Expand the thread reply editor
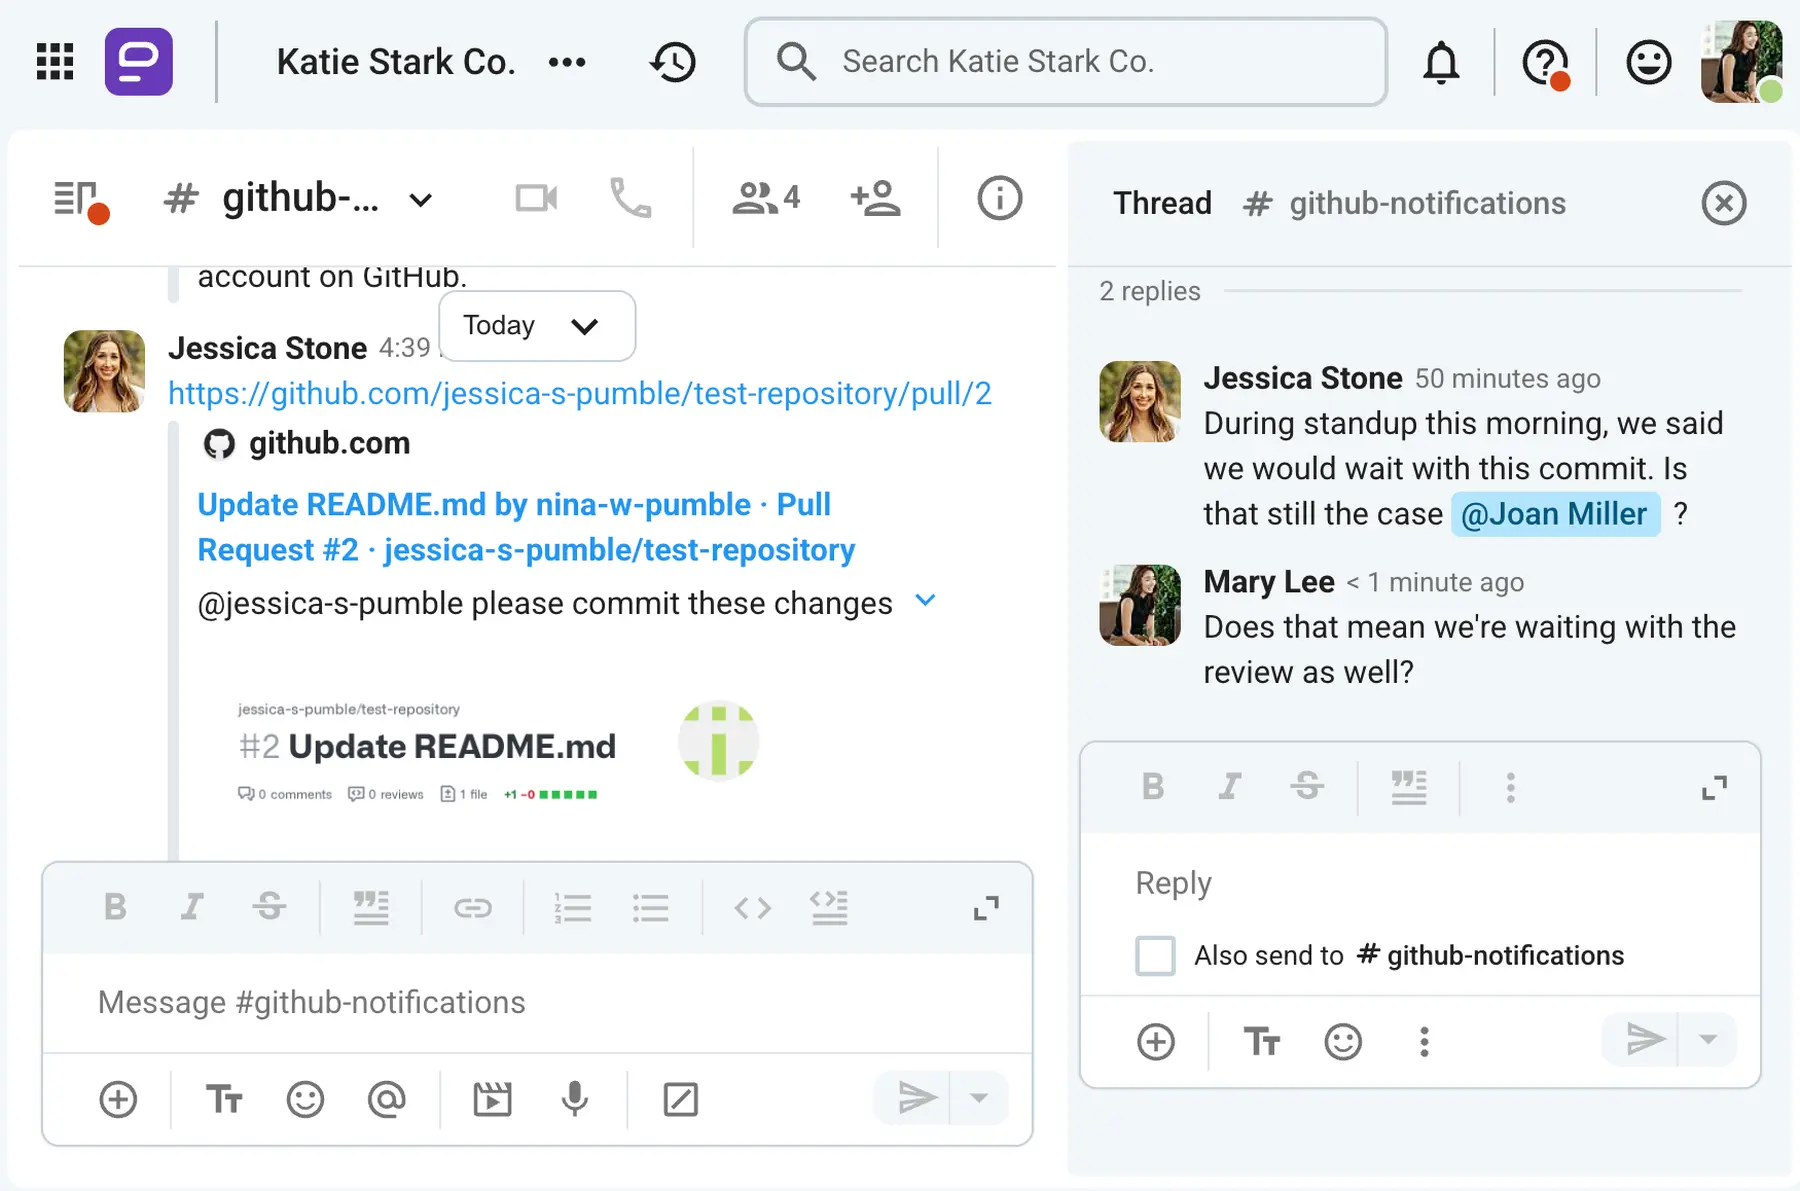The height and width of the screenshot is (1191, 1800). [1714, 788]
